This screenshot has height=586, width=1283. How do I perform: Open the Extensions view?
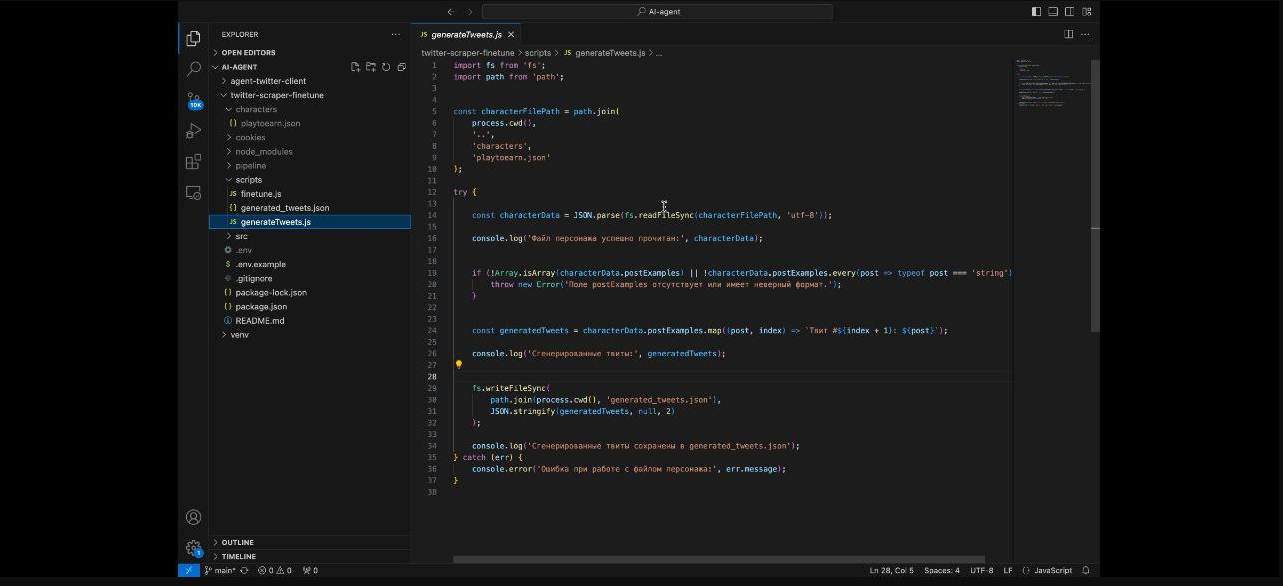click(193, 161)
